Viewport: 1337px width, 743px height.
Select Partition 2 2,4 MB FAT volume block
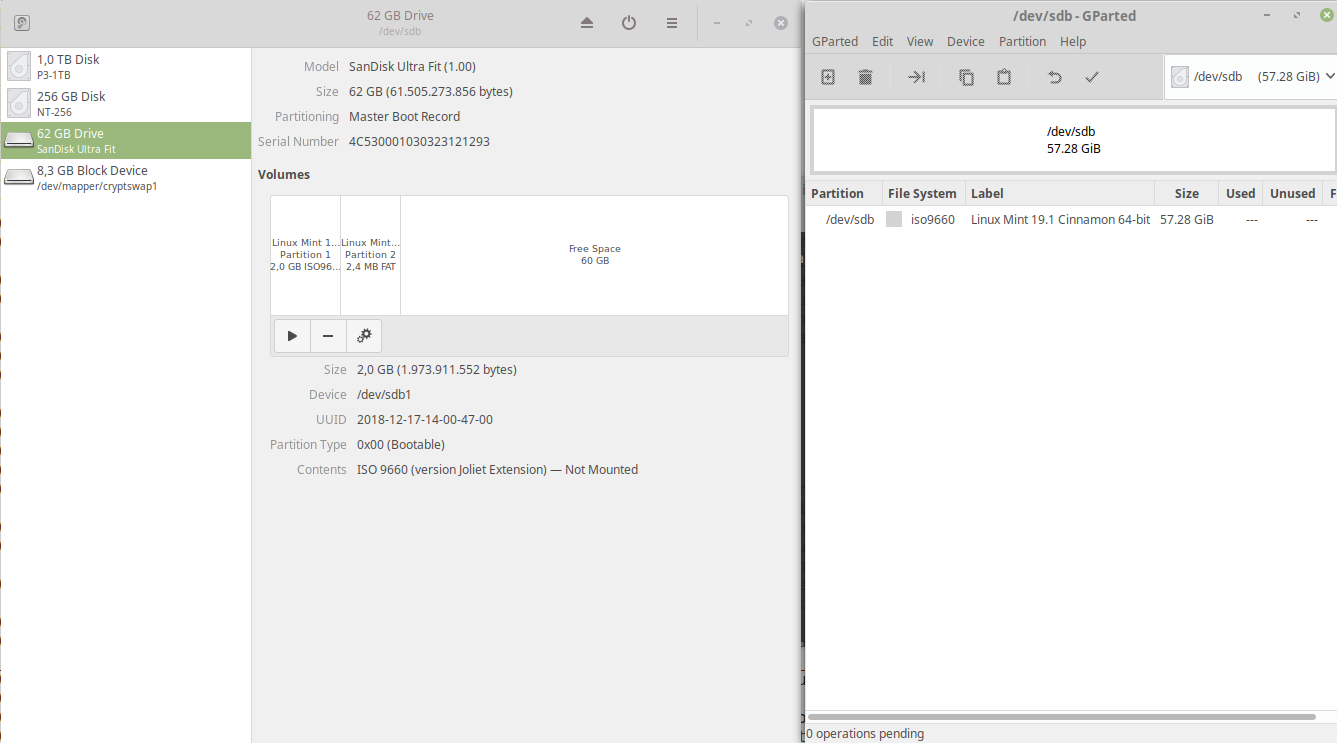[x=371, y=255]
